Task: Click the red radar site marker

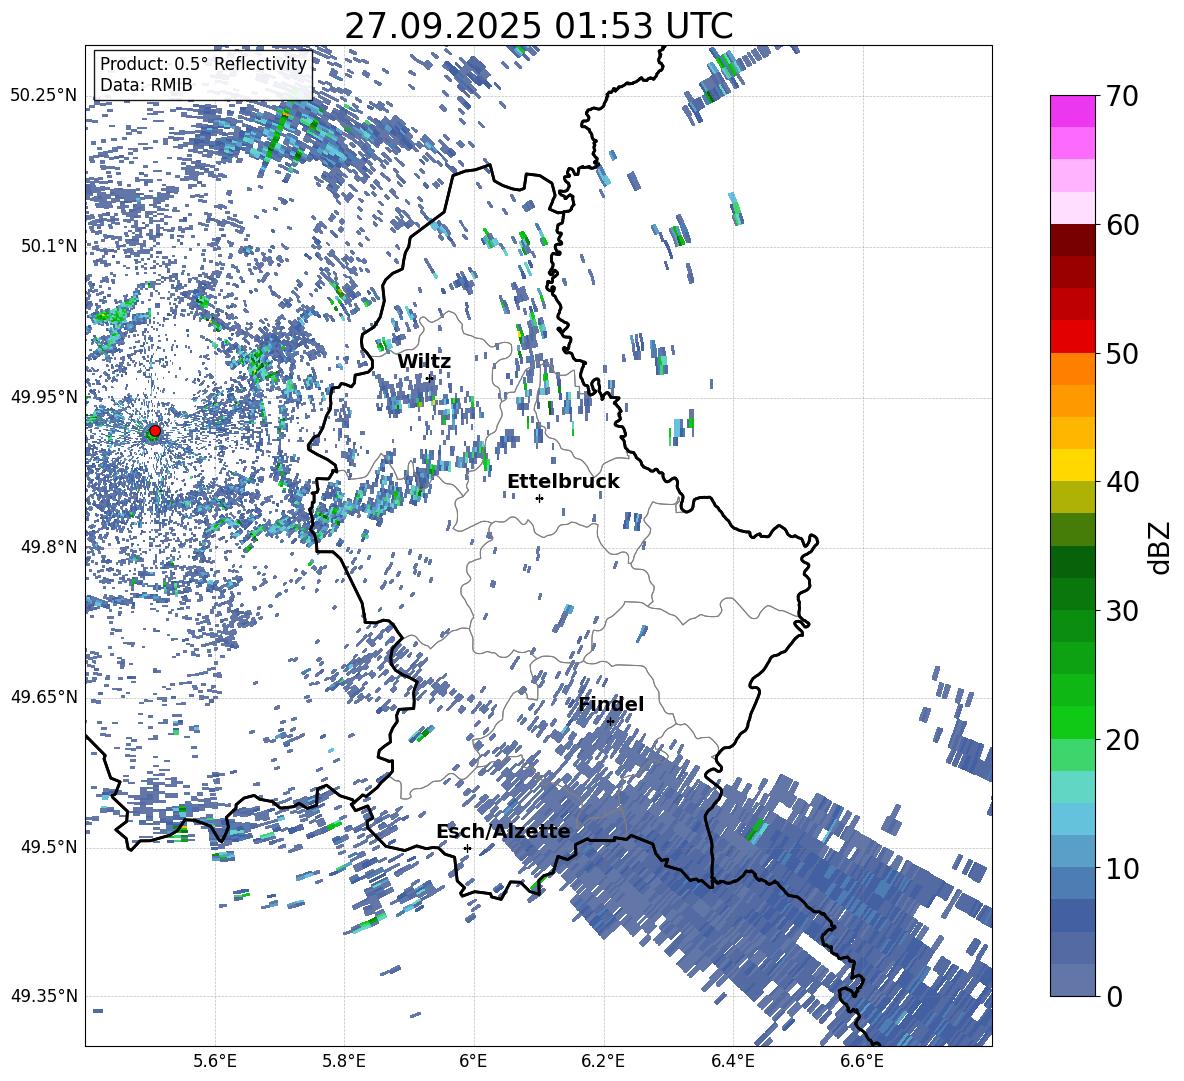Action: point(154,431)
